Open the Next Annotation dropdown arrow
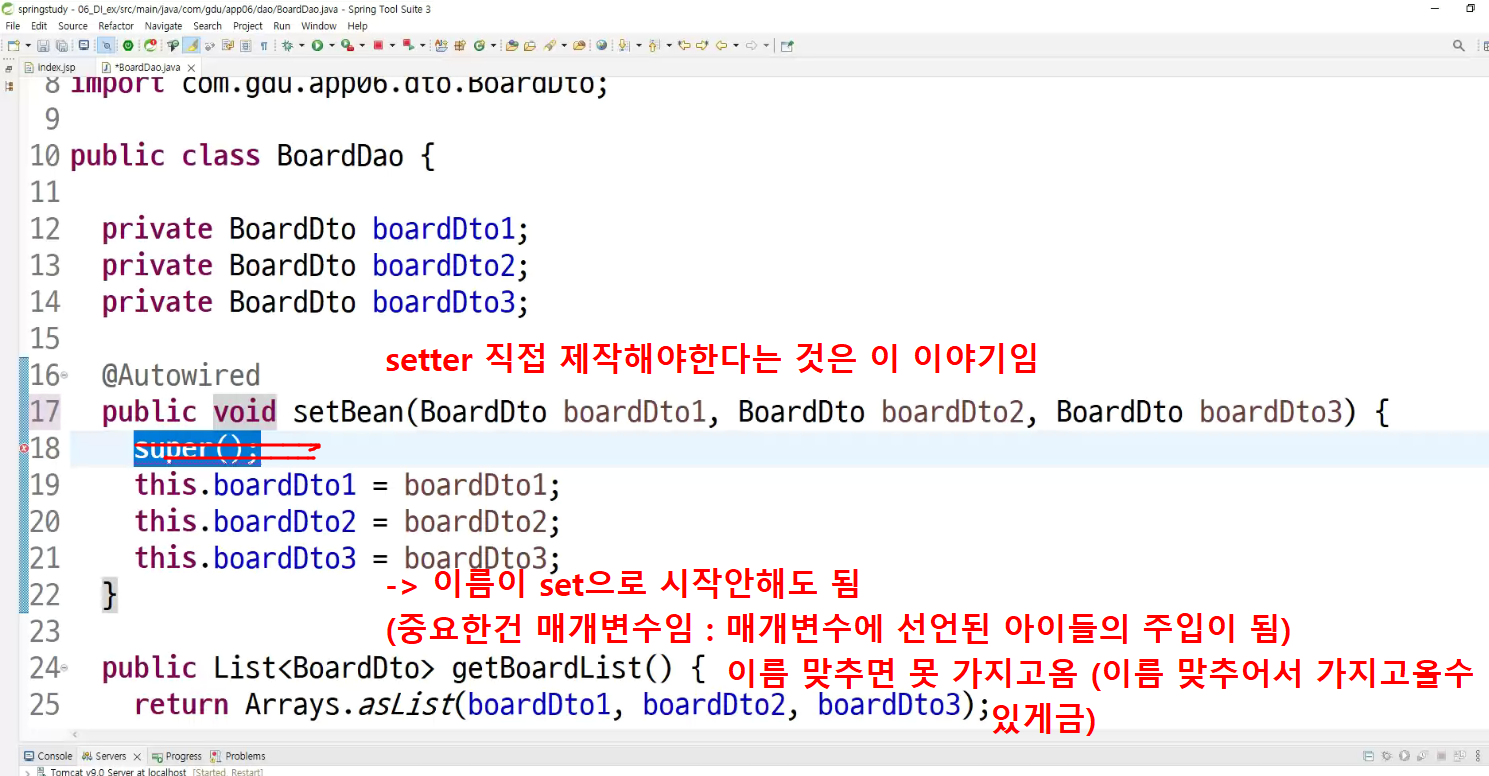This screenshot has height=776, width=1489. point(638,45)
